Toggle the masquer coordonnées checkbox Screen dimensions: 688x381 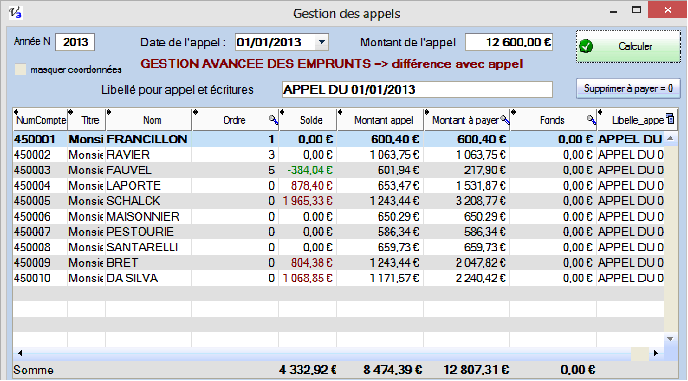(x=20, y=69)
